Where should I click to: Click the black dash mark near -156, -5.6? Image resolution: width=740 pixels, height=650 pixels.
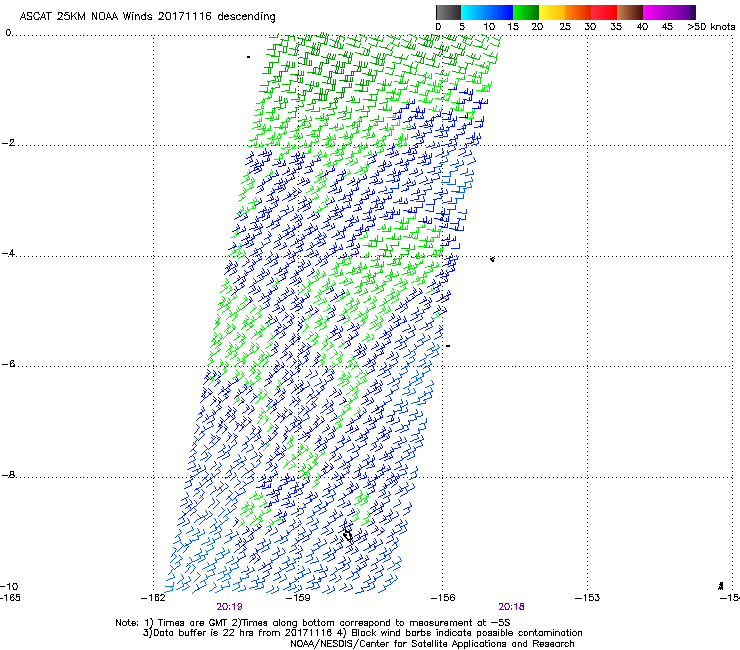click(x=448, y=346)
